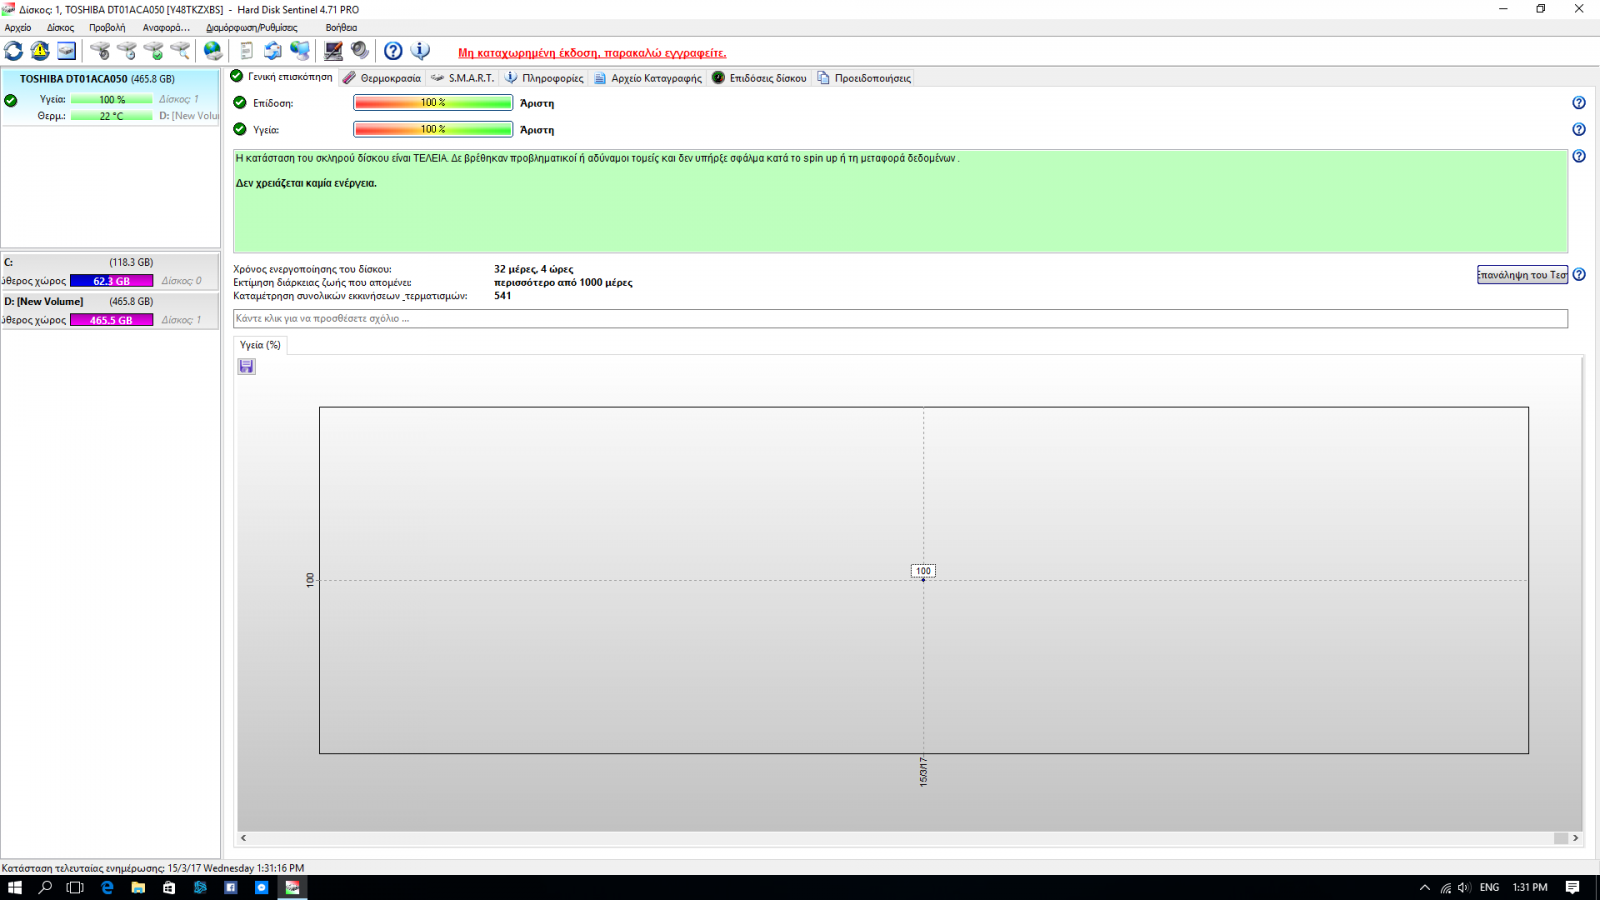Click the '541' start/stop count value
This screenshot has width=1600, height=900.
tap(502, 296)
